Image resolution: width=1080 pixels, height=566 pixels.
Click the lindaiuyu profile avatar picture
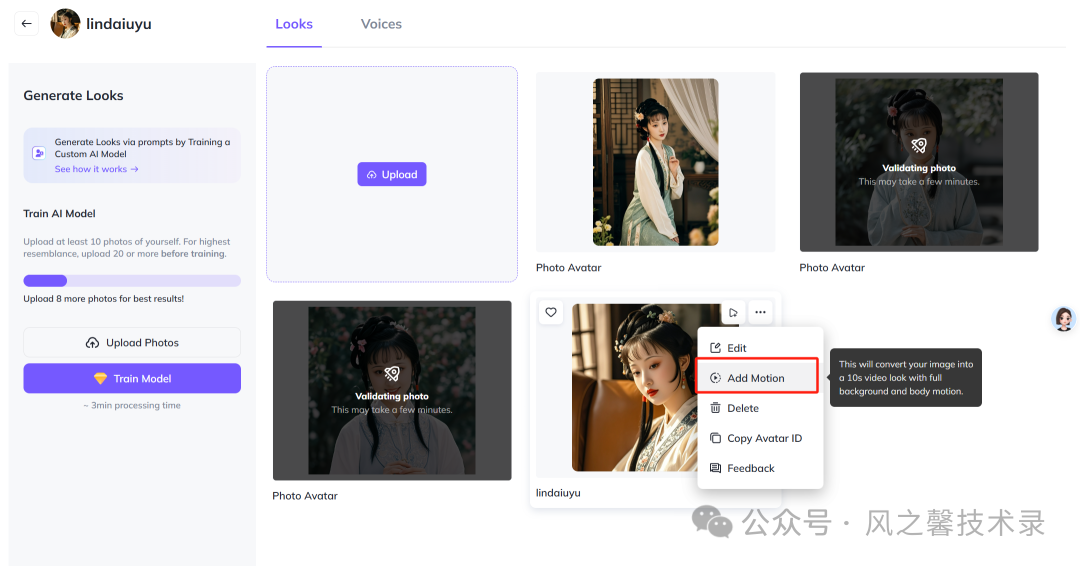point(65,24)
